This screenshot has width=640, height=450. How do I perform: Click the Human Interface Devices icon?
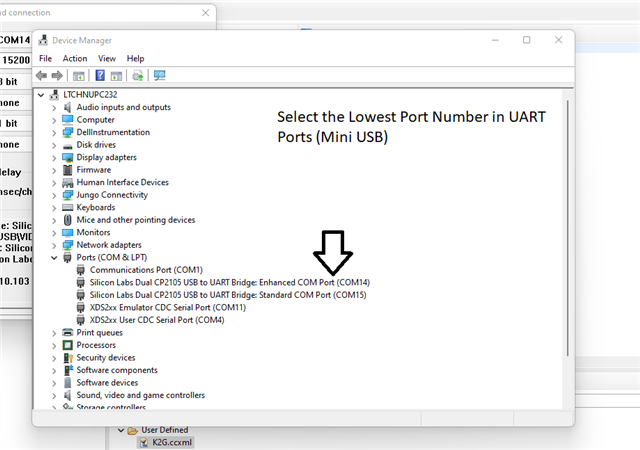pos(67,183)
